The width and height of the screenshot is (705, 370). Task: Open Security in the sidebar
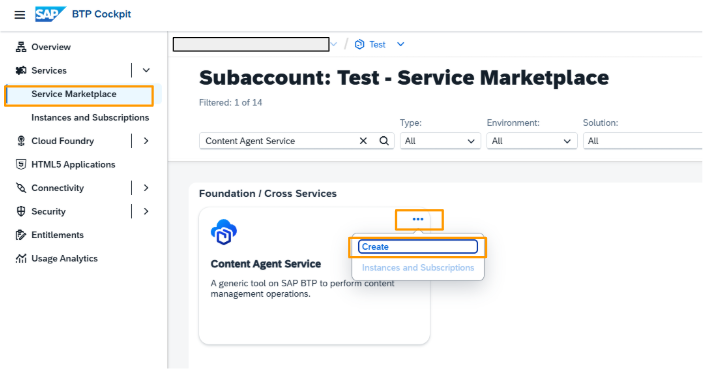click(x=48, y=211)
